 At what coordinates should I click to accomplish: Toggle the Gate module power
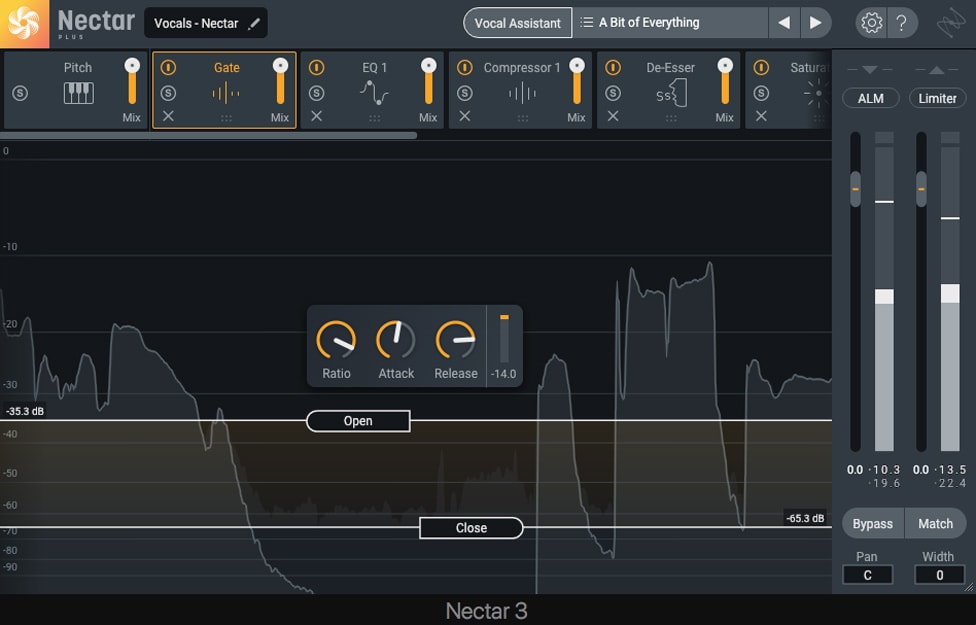tap(168, 67)
